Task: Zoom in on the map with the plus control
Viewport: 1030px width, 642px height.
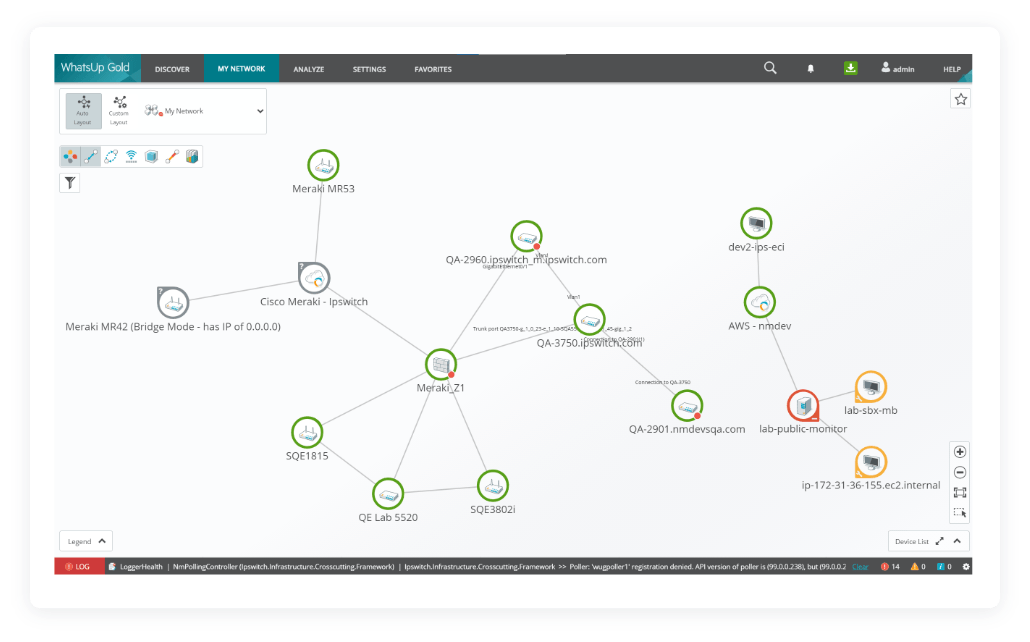Action: 960,451
